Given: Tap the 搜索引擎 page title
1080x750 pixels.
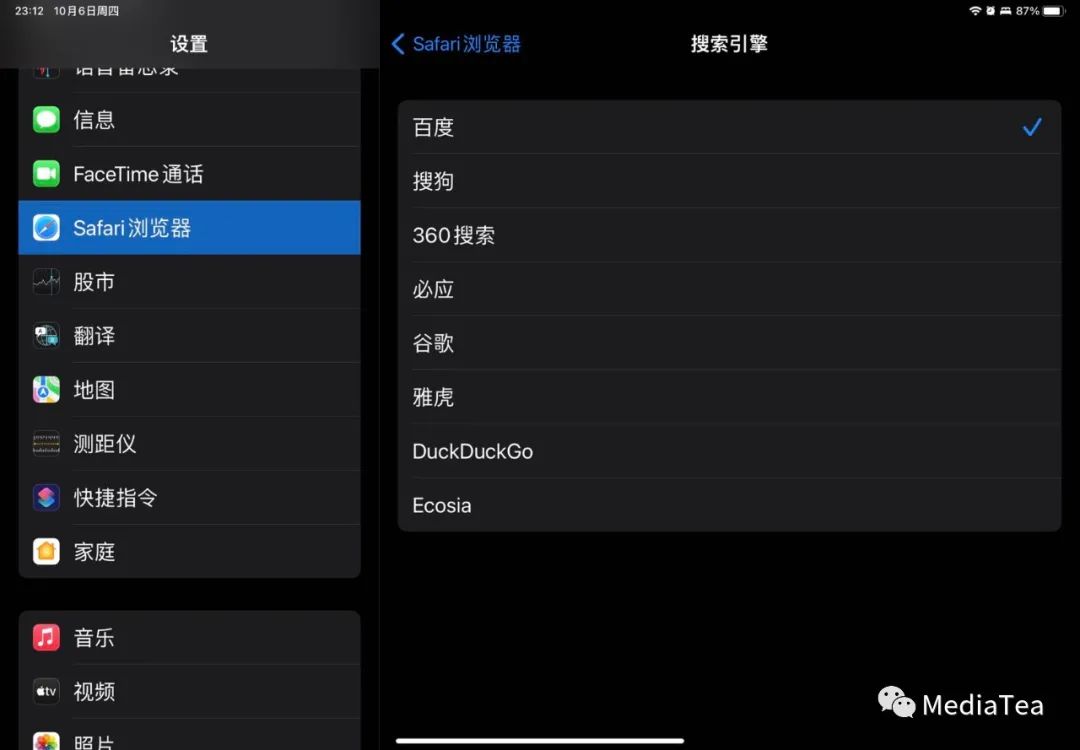Looking at the screenshot, I should (x=729, y=44).
